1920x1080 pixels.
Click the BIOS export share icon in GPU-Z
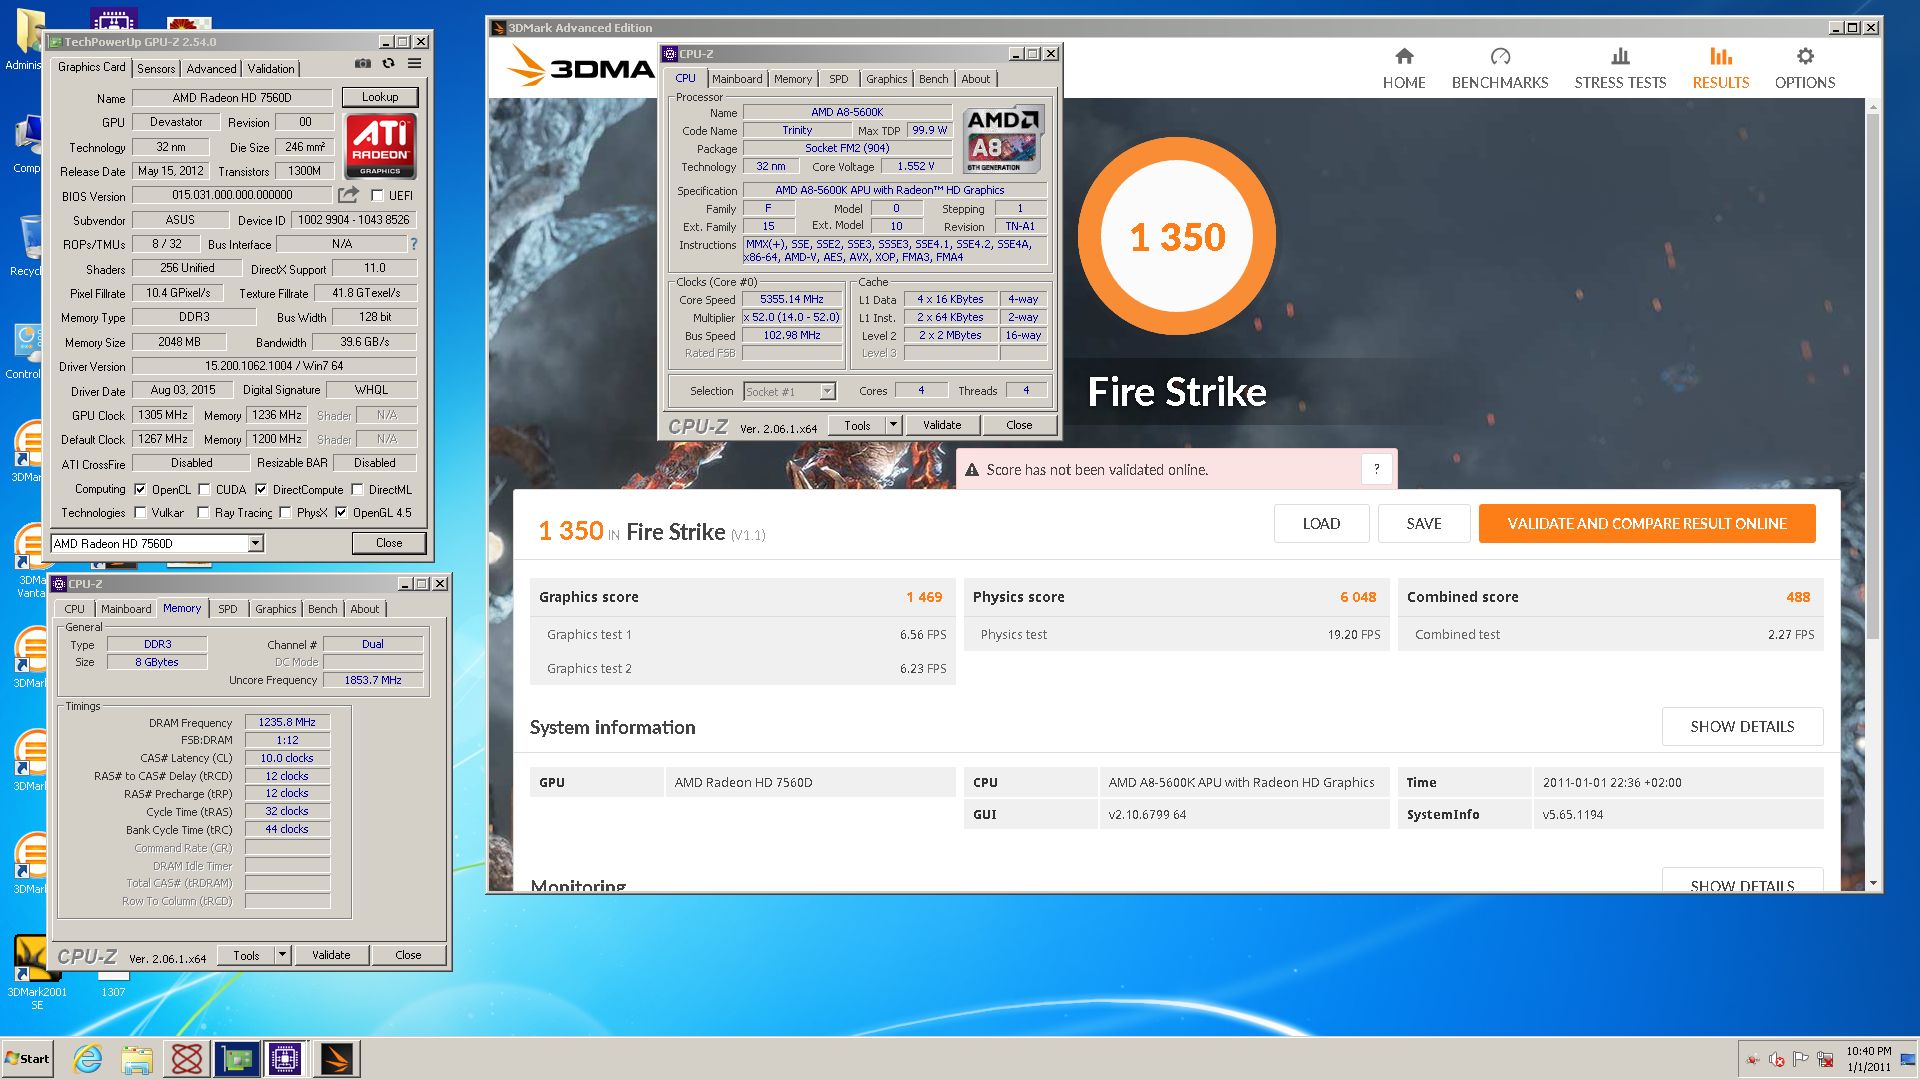(x=348, y=195)
